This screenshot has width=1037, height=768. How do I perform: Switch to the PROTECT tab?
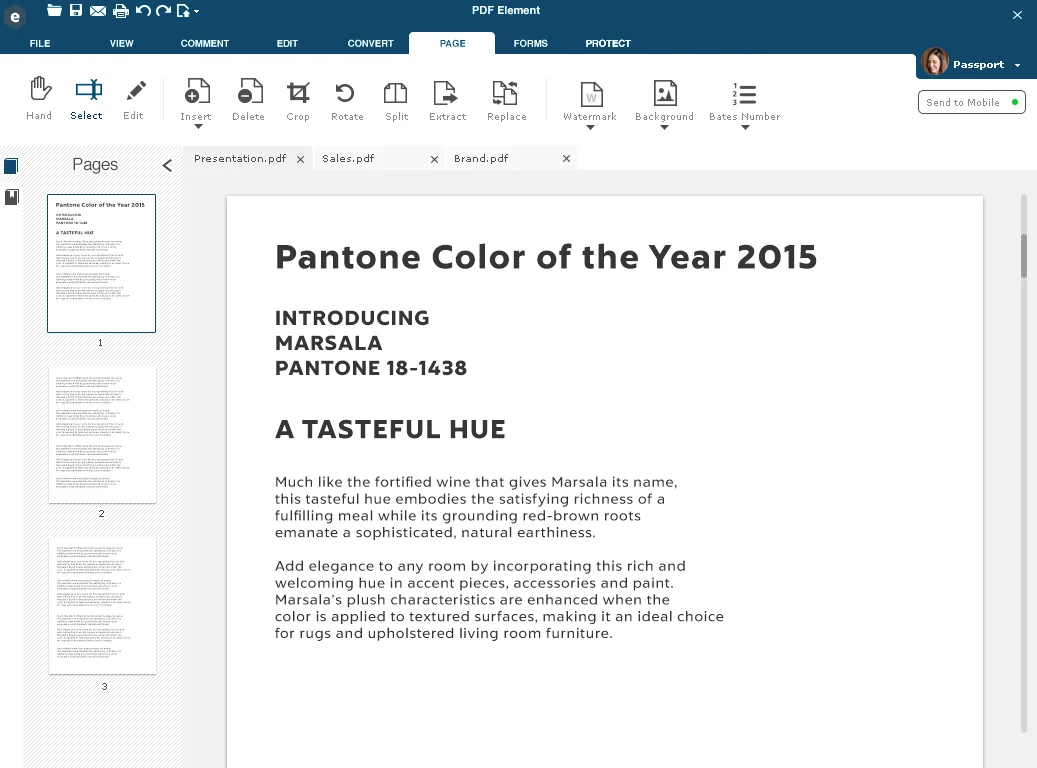[x=608, y=44]
